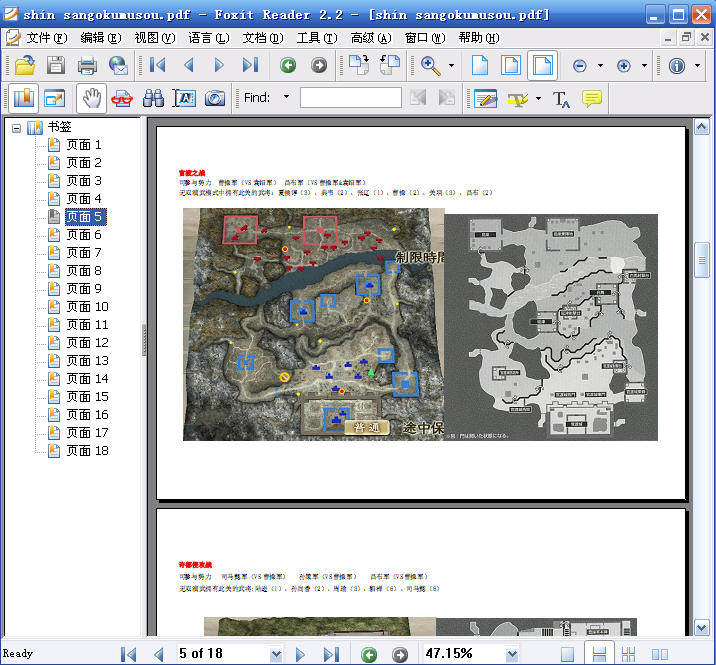The image size is (716, 665).
Task: Open the 视图(V) menu
Action: point(155,38)
